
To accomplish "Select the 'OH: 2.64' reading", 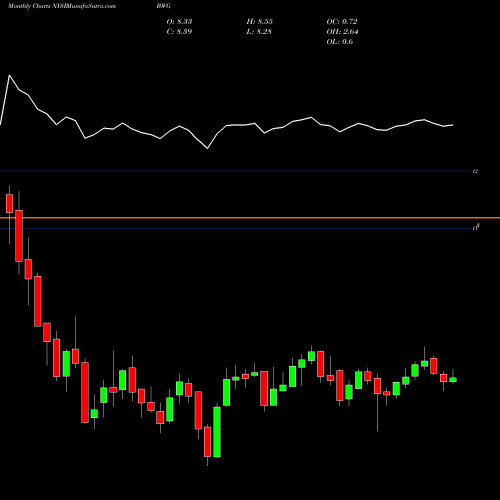I will (342, 31).
